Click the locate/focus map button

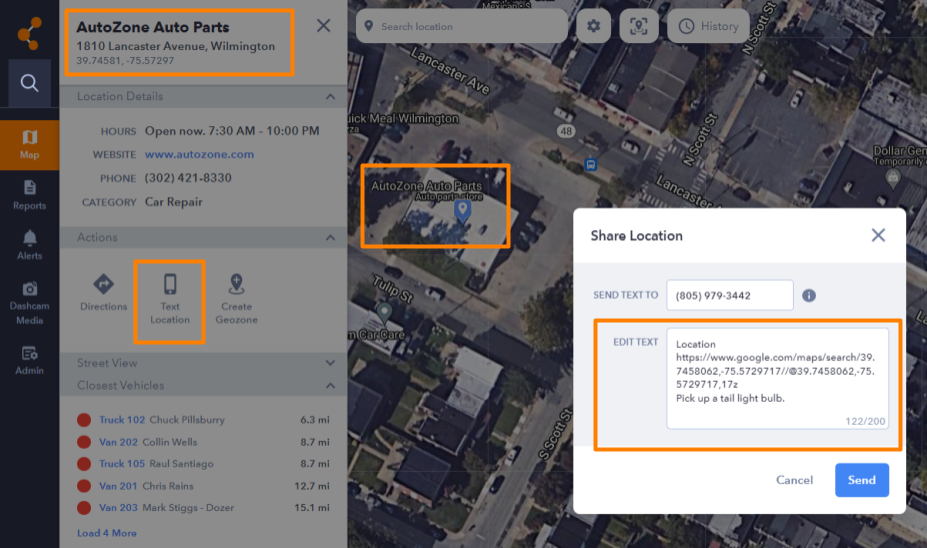638,26
